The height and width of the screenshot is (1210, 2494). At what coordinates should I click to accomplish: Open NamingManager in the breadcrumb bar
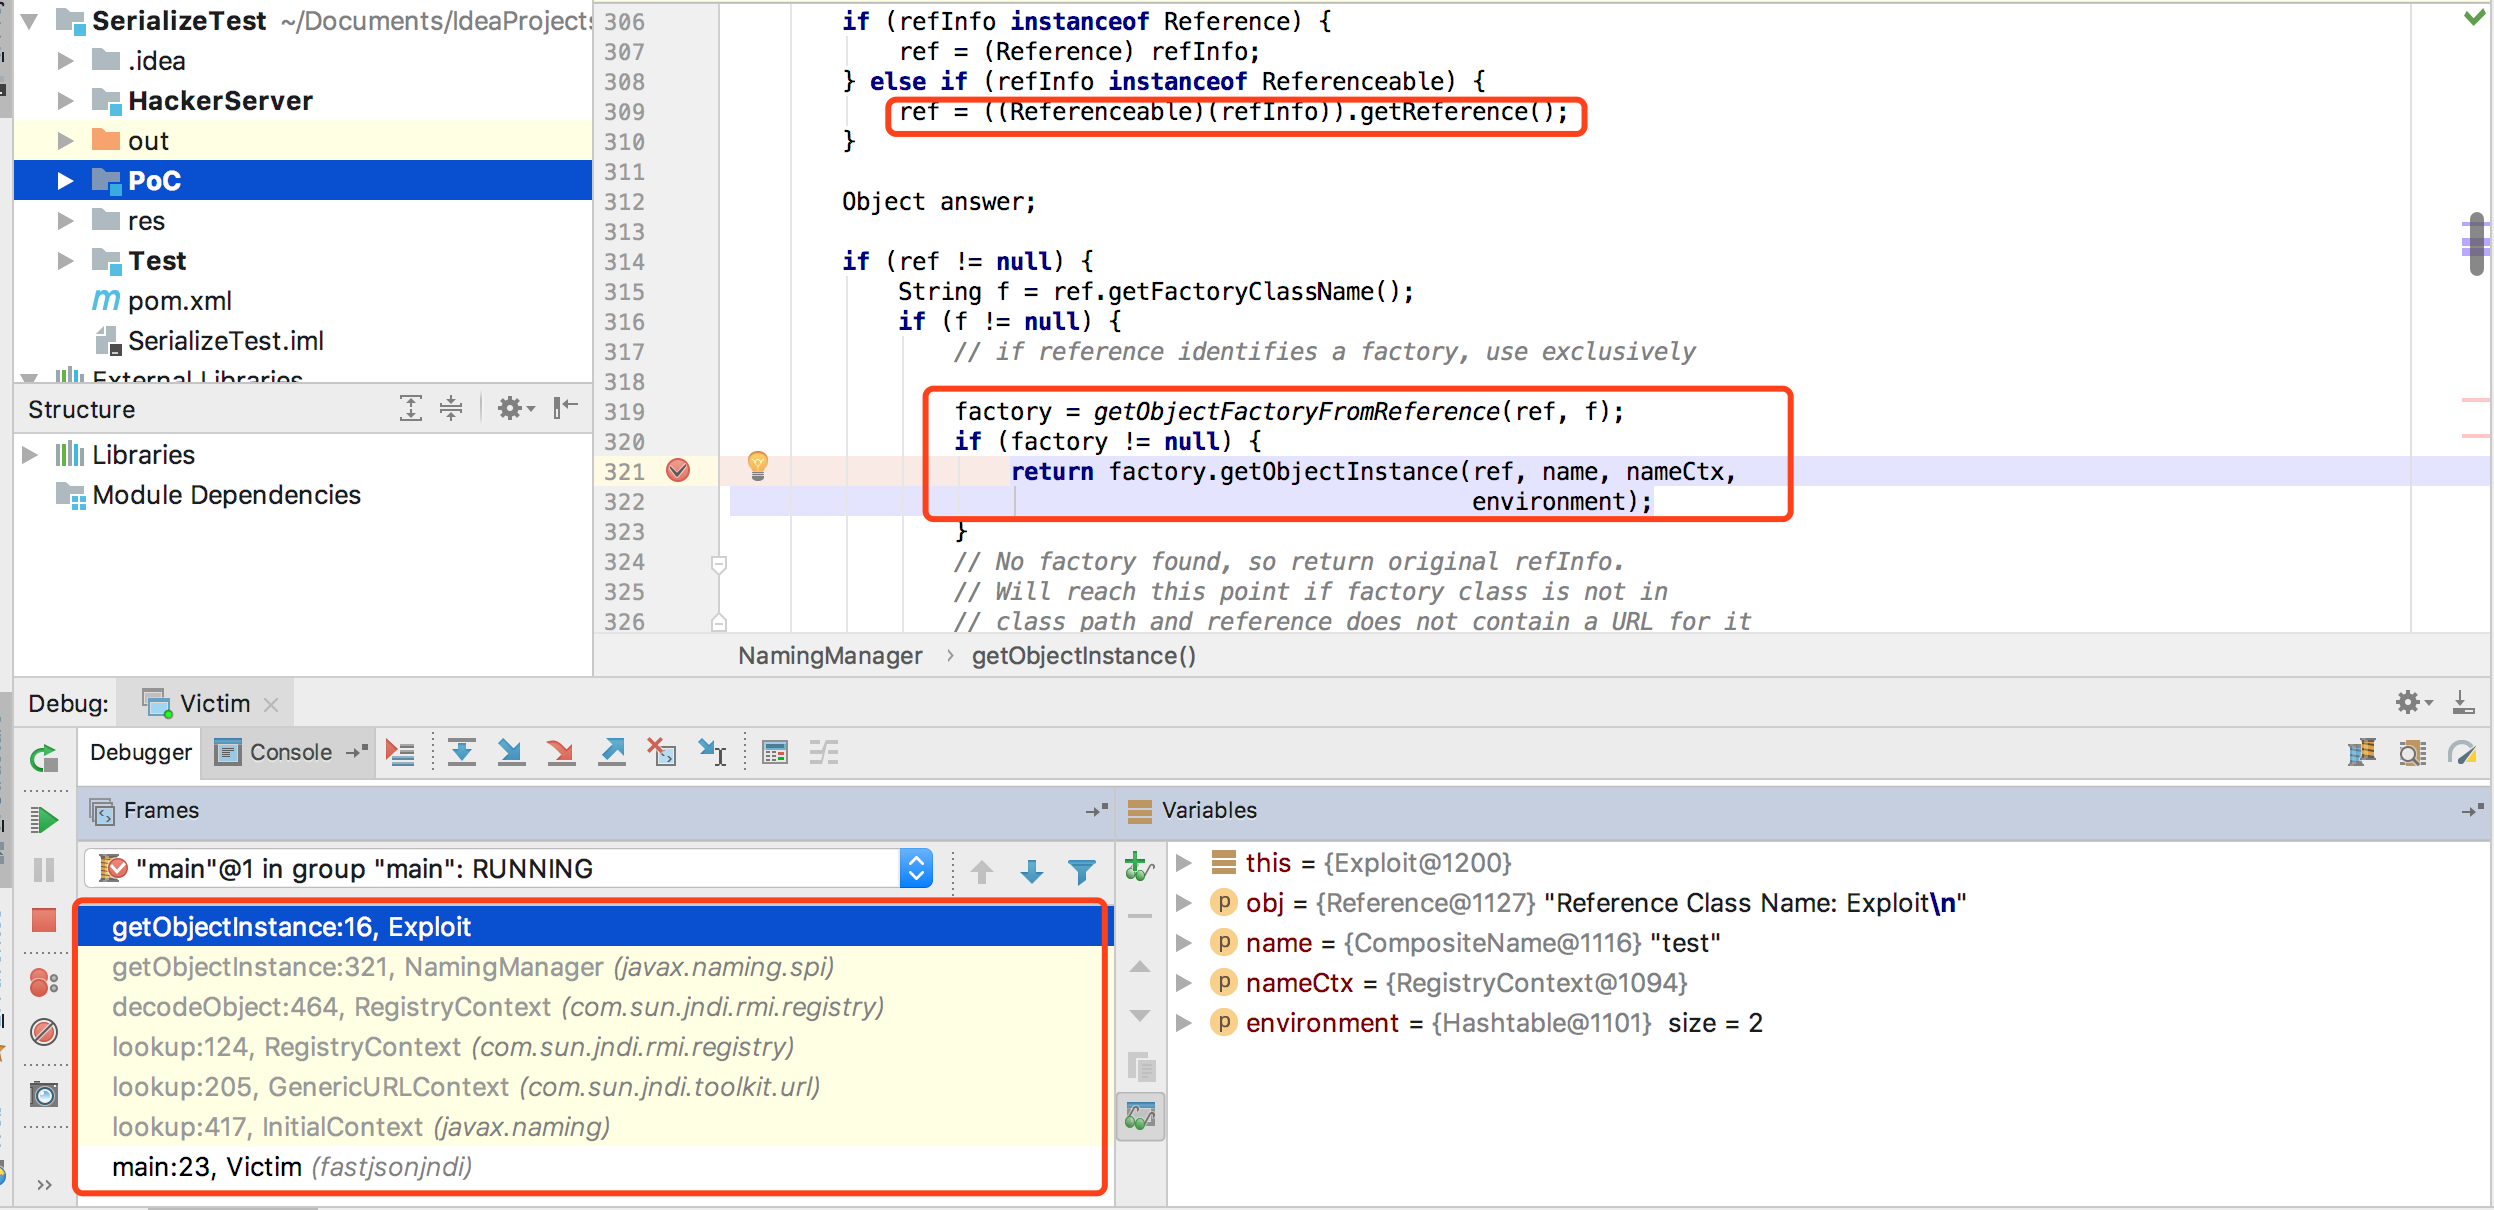point(830,655)
